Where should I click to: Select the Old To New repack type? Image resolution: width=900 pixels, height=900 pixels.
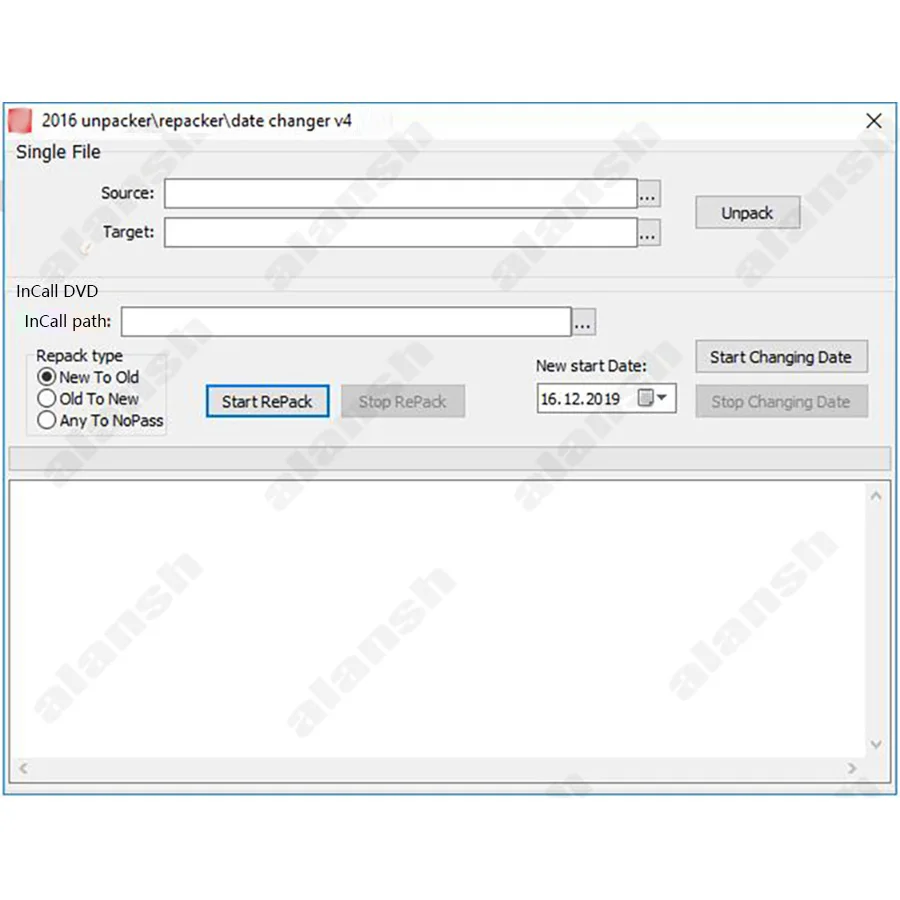coord(88,398)
